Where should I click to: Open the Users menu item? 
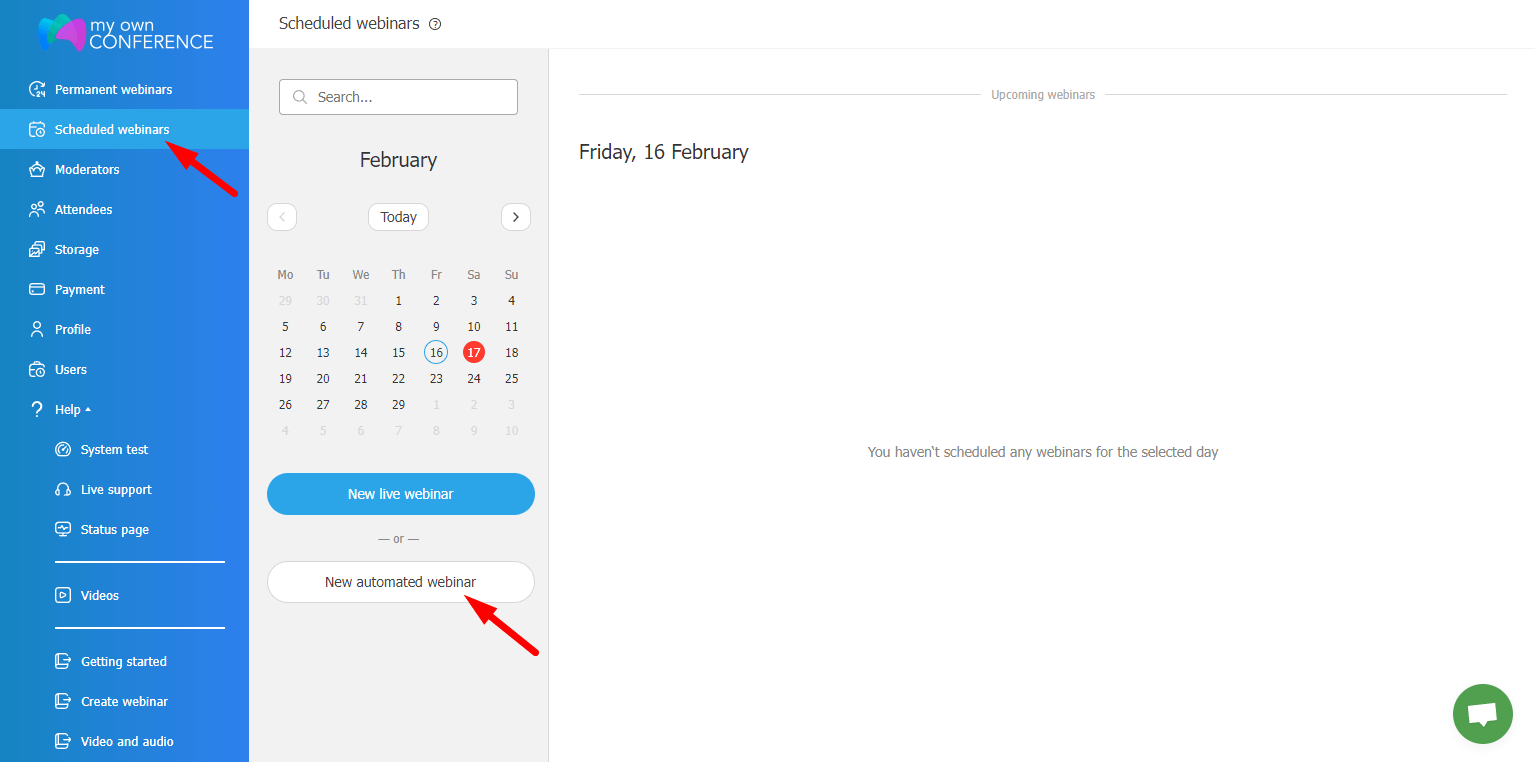pos(70,370)
